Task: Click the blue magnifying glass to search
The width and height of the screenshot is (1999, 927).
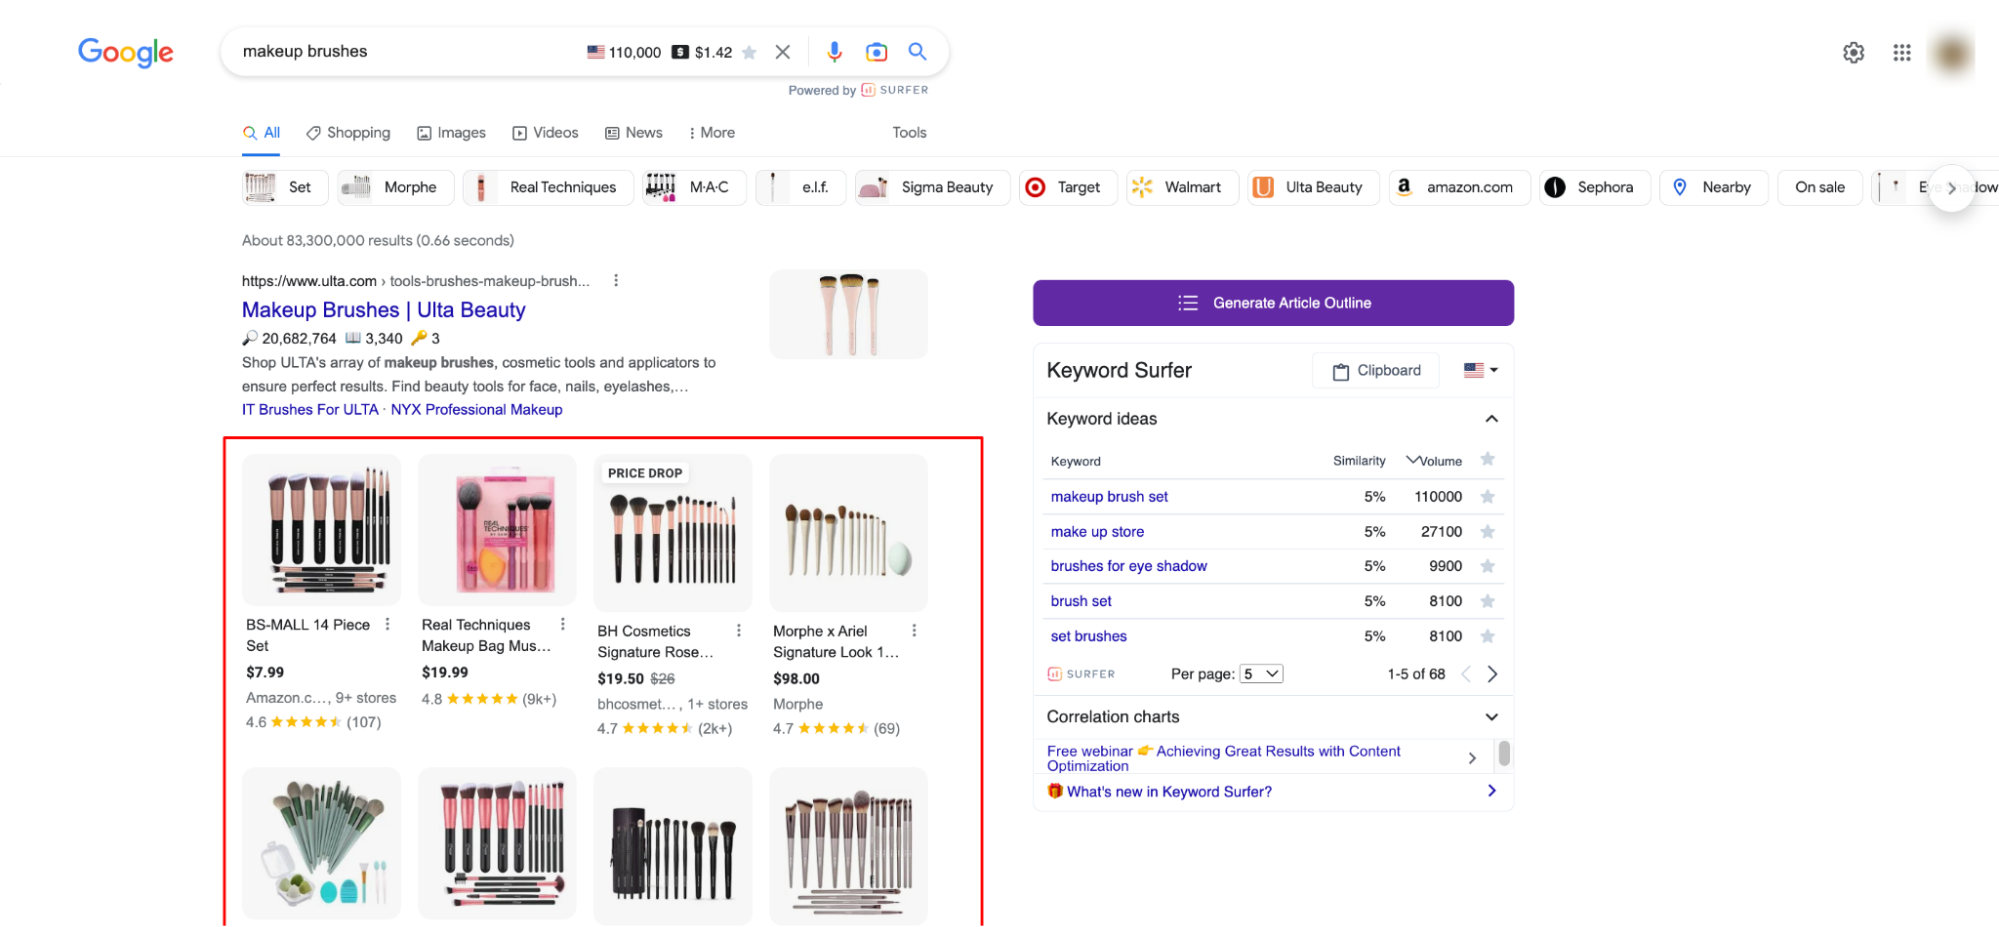Action: click(x=917, y=51)
